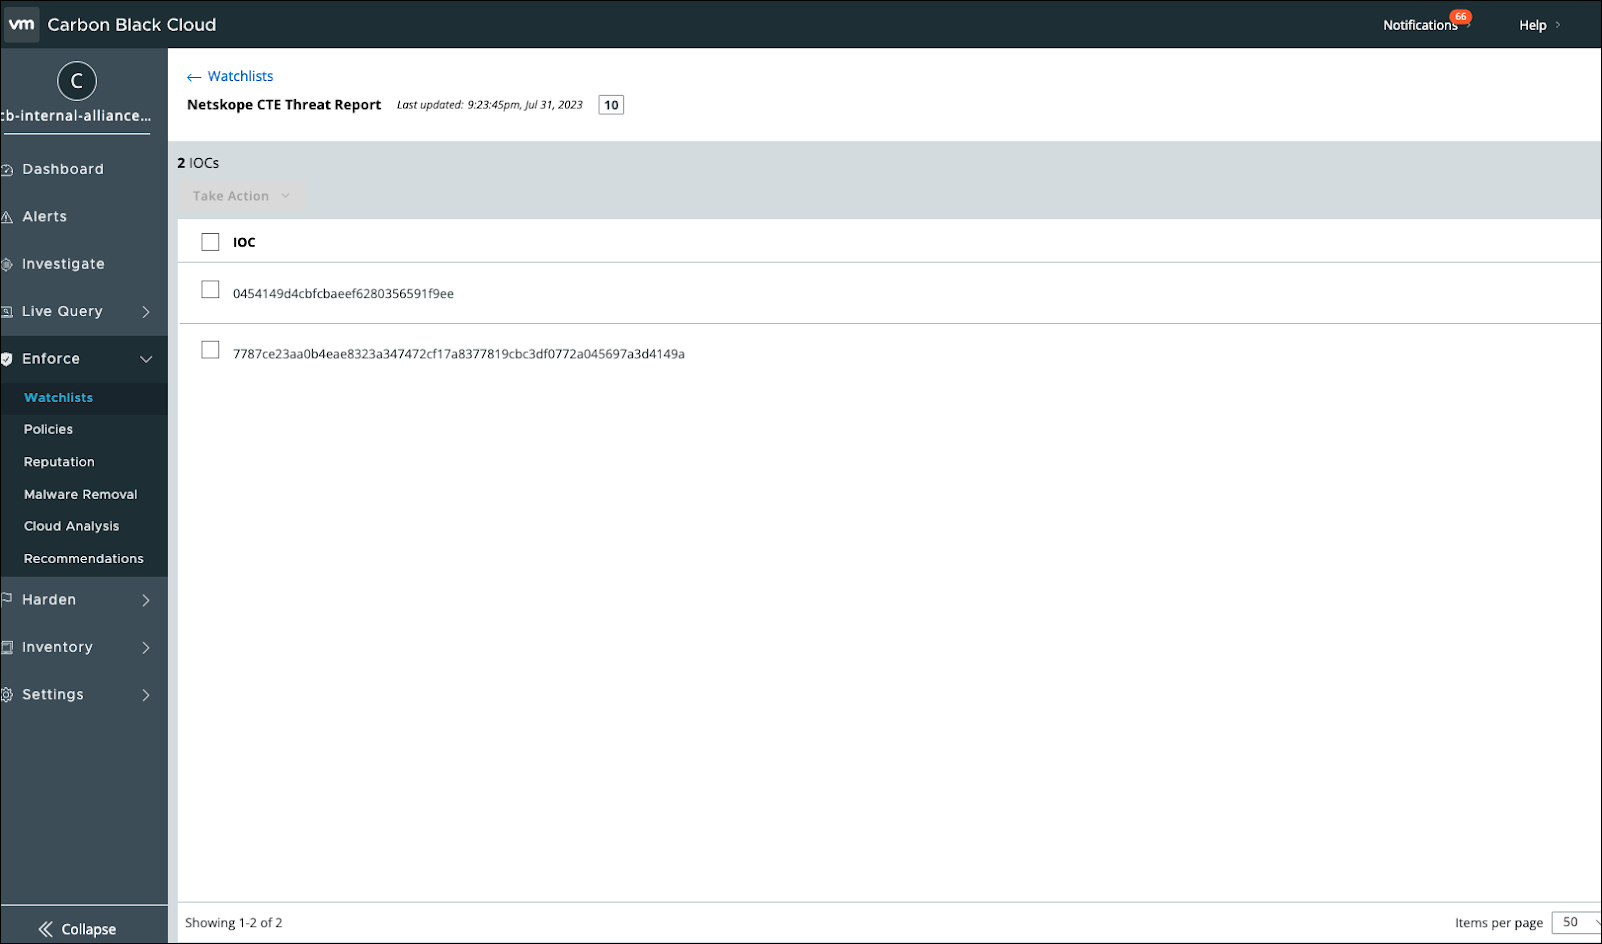
Task: Open the Take Action dropdown
Action: [x=241, y=196]
